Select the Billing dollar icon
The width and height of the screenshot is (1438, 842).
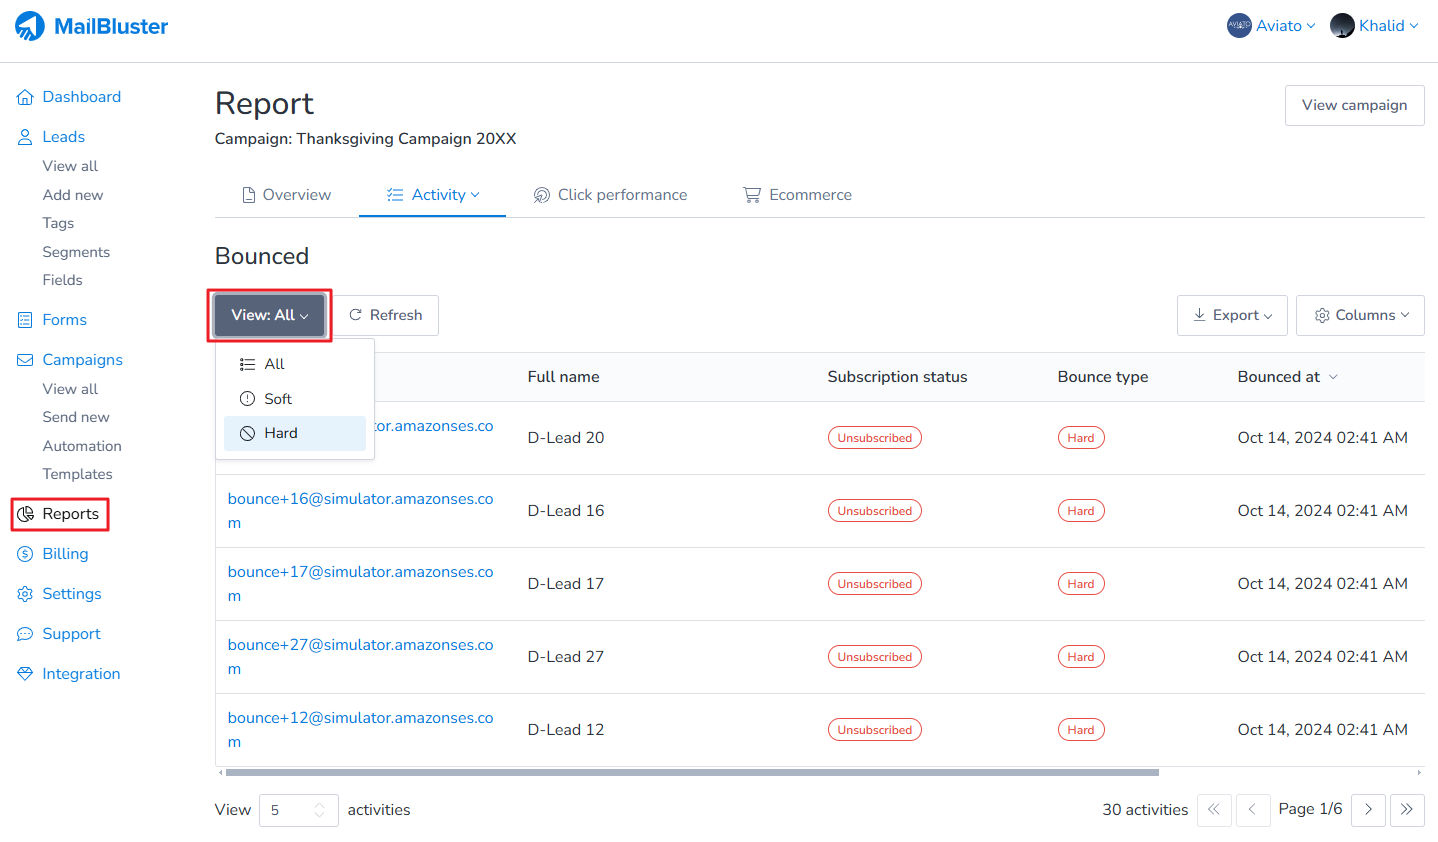24,553
